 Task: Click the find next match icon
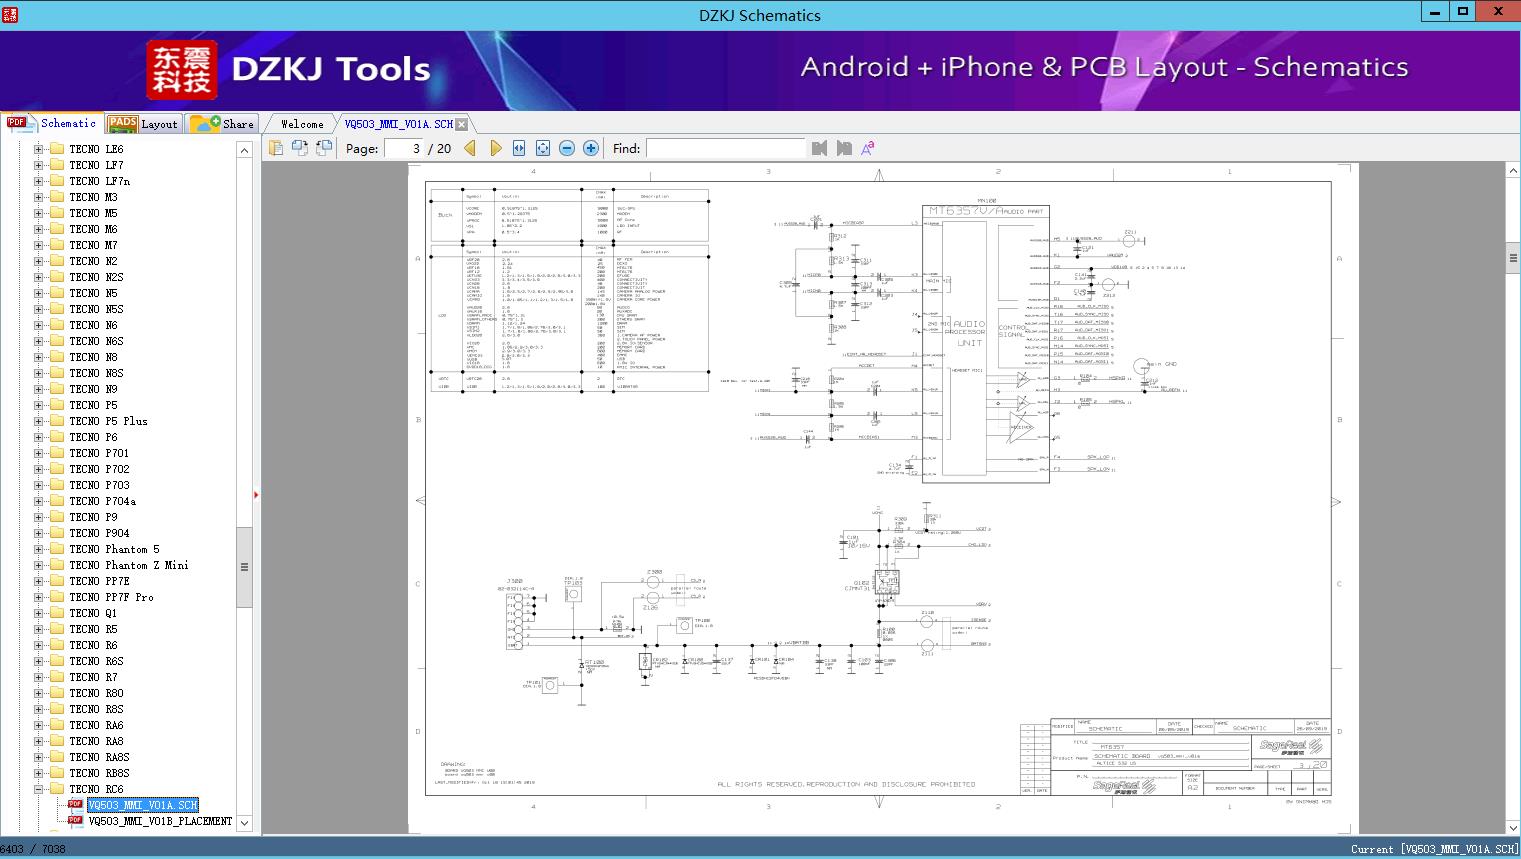pos(844,148)
